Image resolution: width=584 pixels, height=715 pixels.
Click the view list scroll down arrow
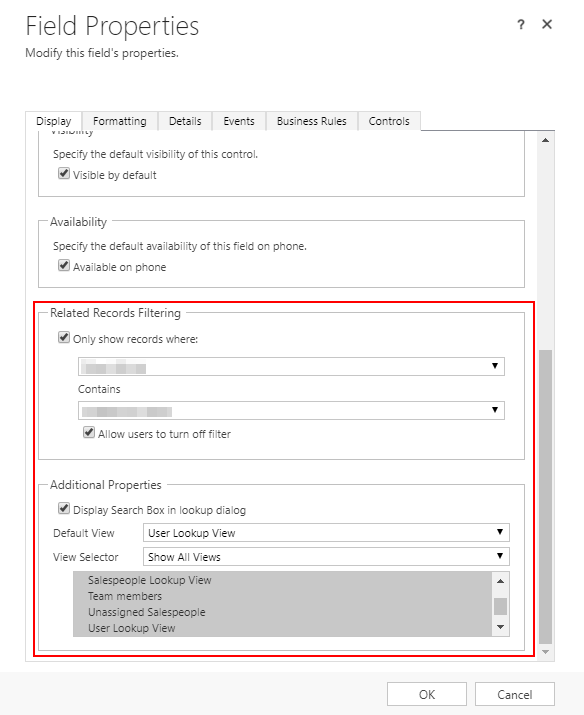501,627
